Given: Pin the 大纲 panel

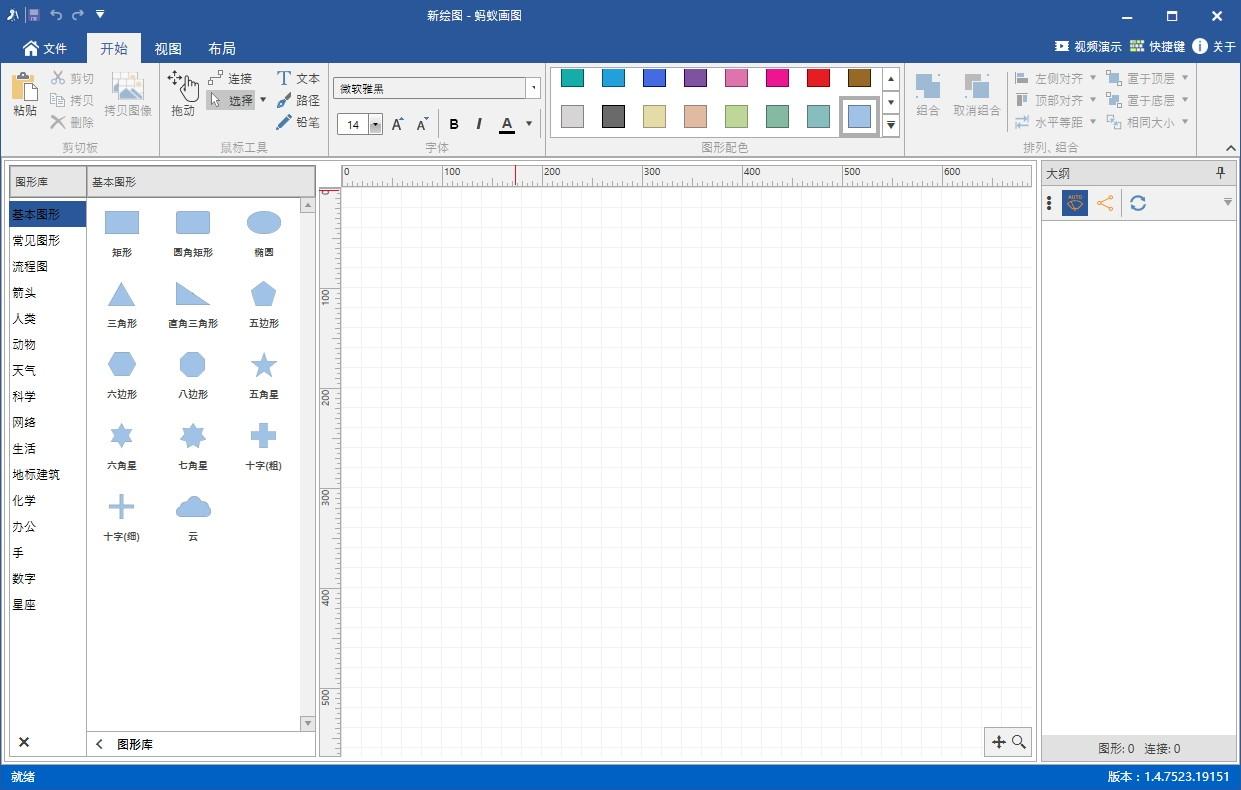Looking at the screenshot, I should click(1220, 173).
